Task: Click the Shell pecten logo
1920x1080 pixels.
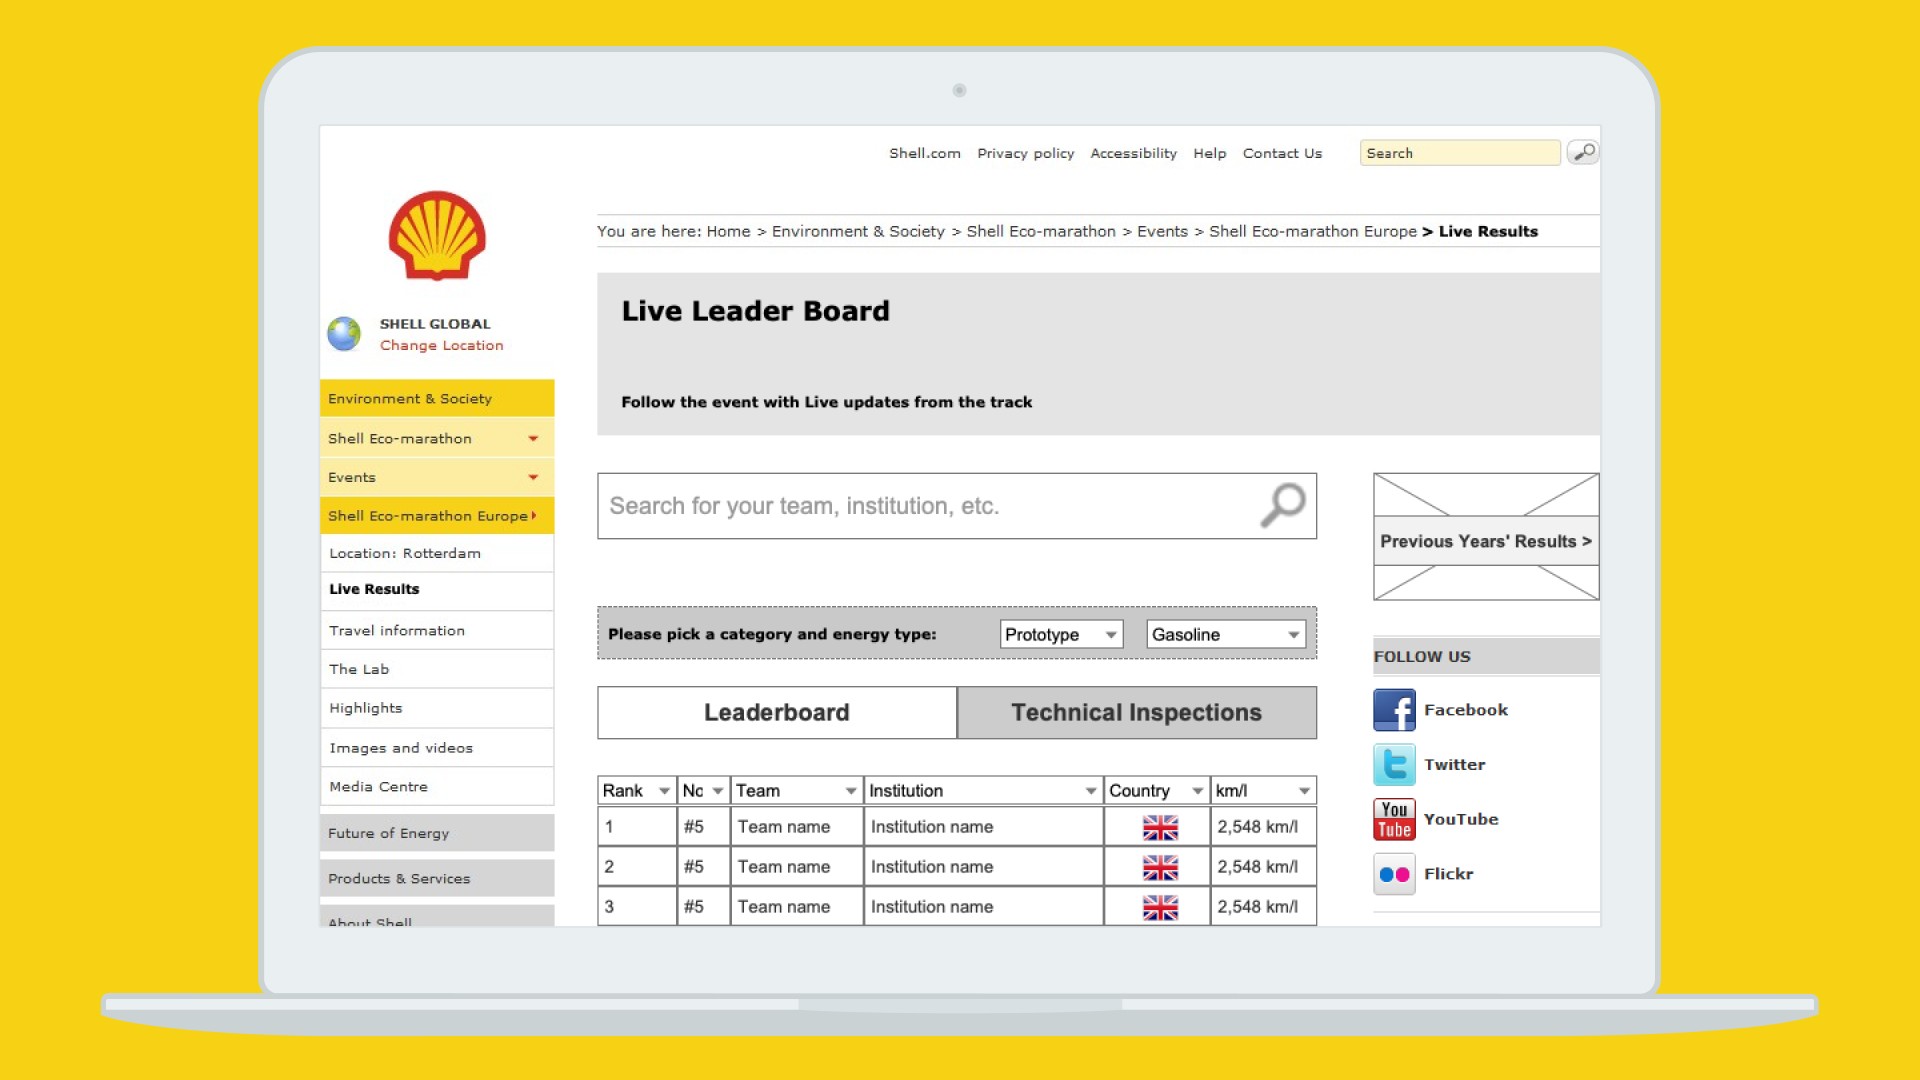Action: (437, 236)
